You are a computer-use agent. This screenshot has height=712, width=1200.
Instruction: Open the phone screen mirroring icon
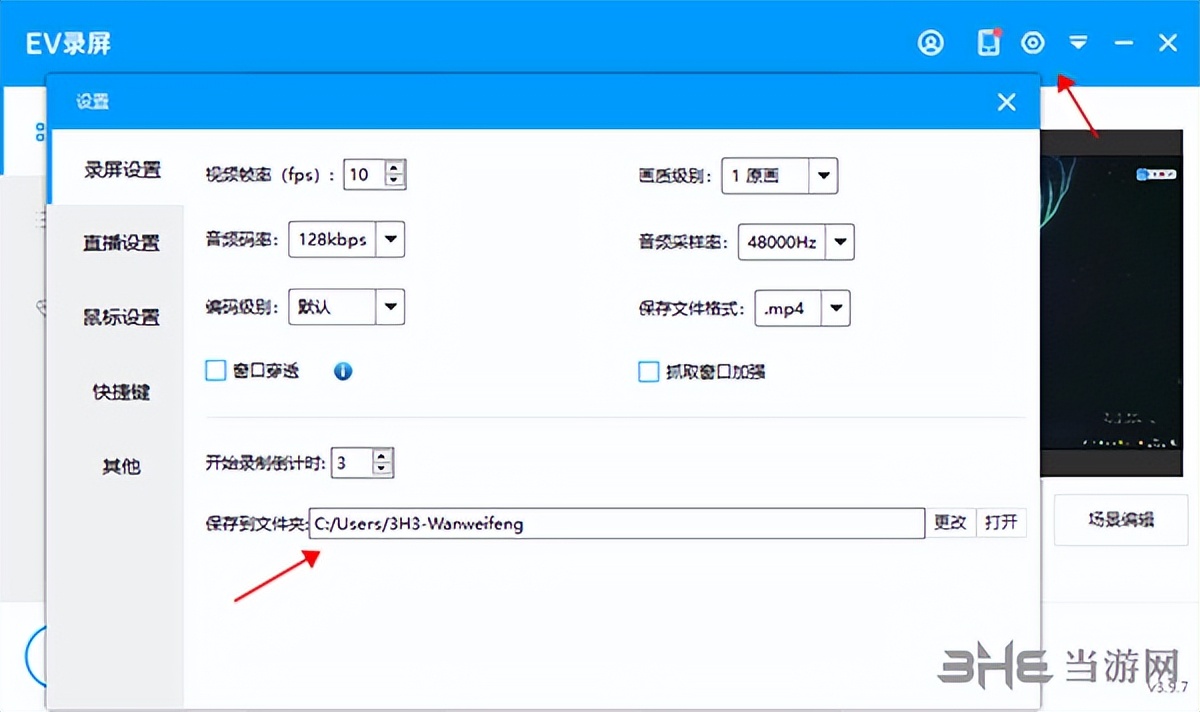point(988,43)
